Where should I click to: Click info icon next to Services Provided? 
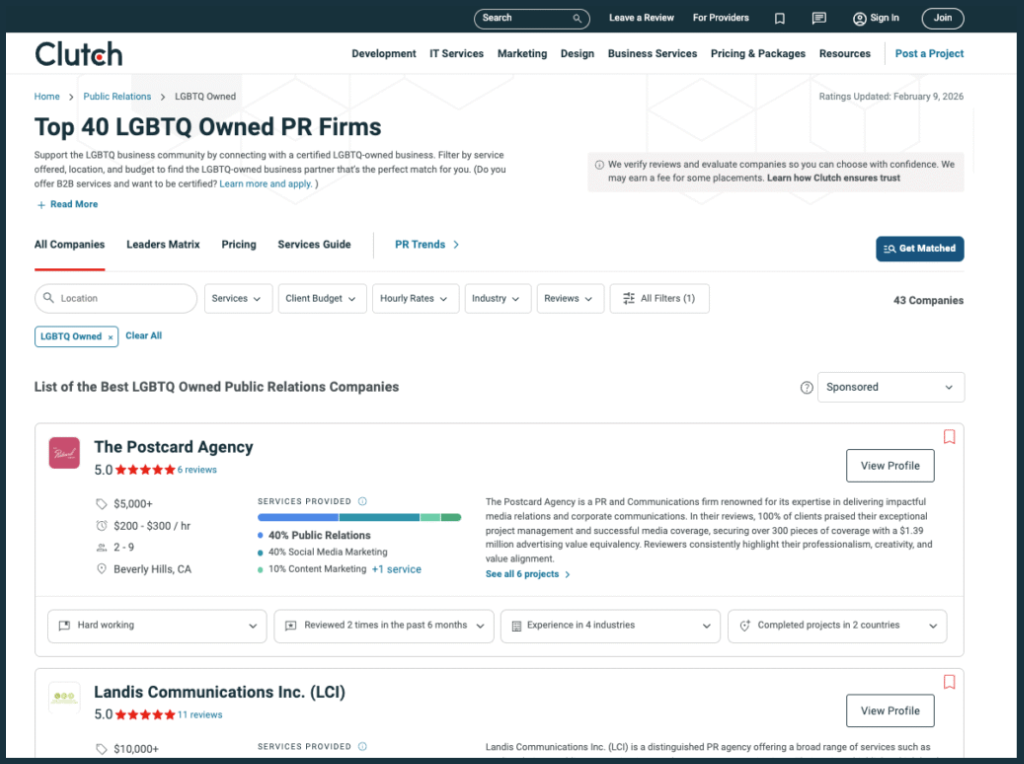pos(363,501)
